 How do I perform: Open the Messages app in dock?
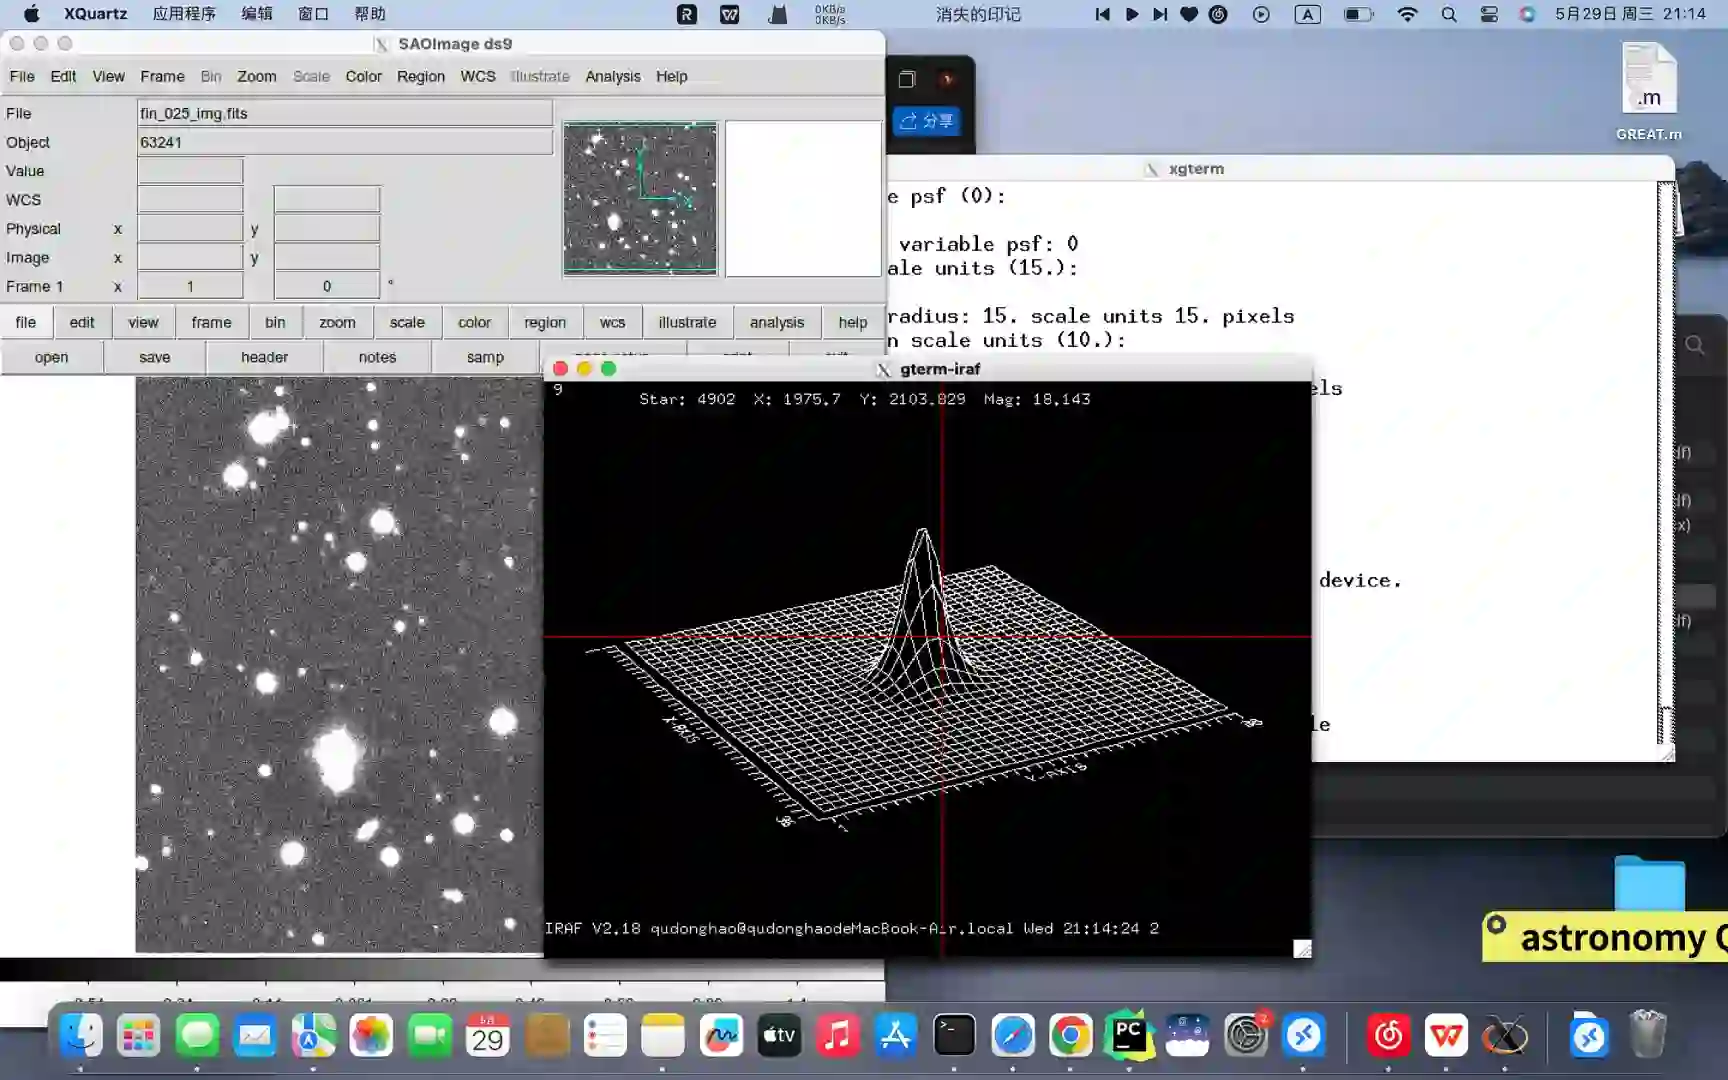click(x=197, y=1035)
